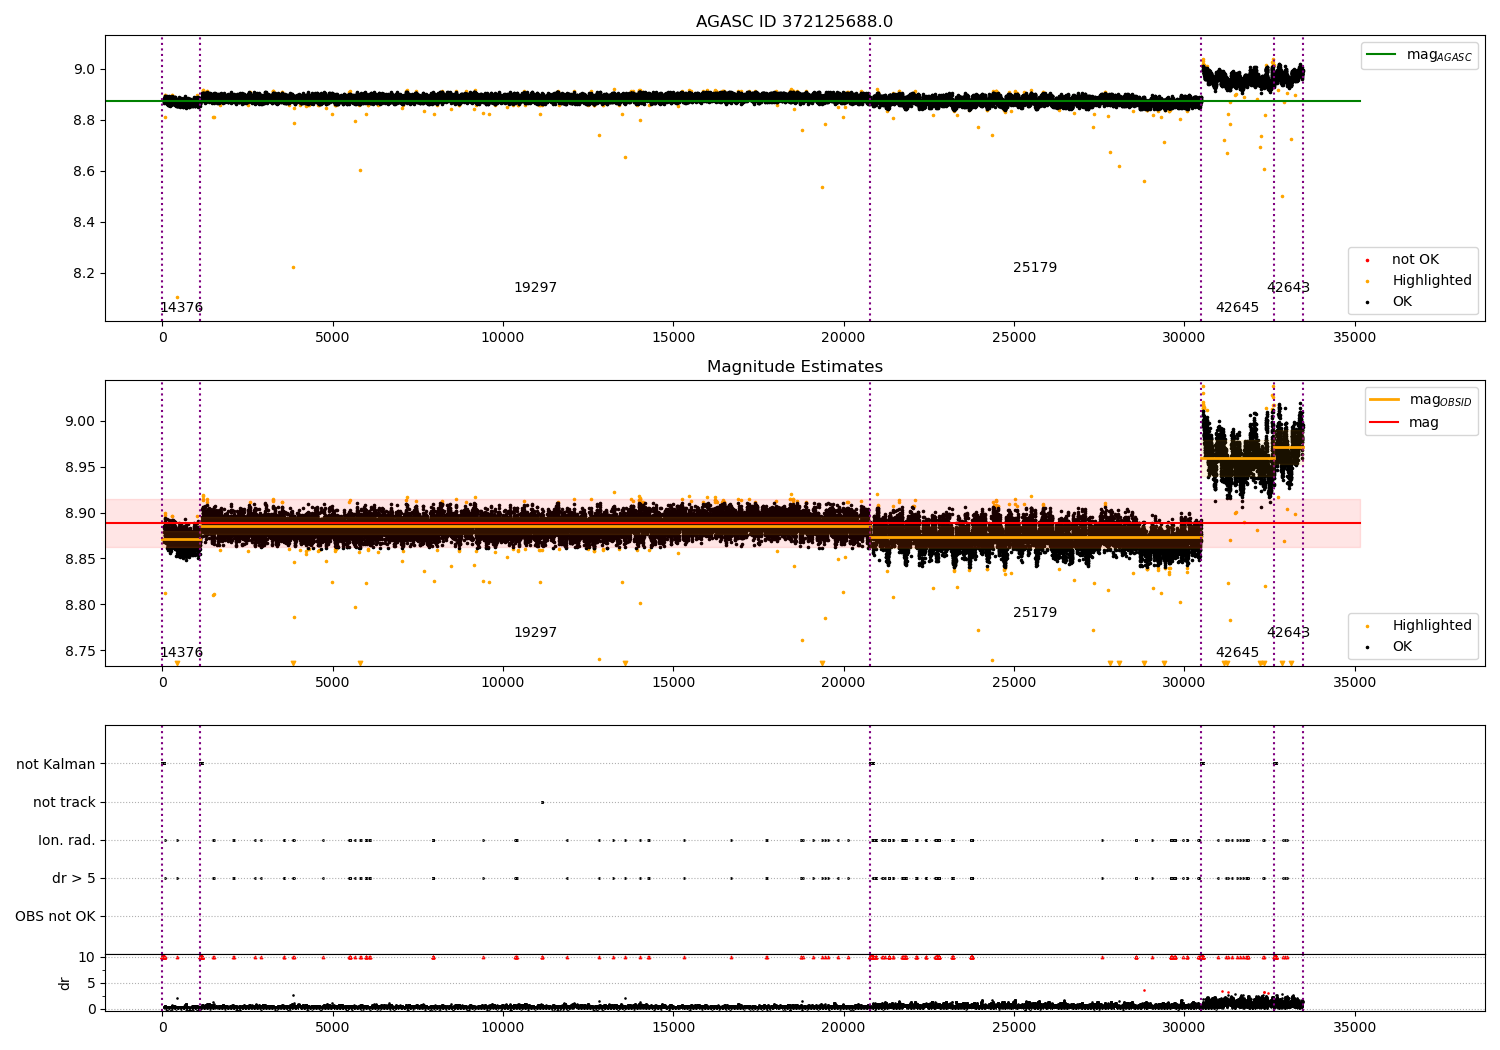Click the 8.2 y-axis tick of top plot

[84, 273]
